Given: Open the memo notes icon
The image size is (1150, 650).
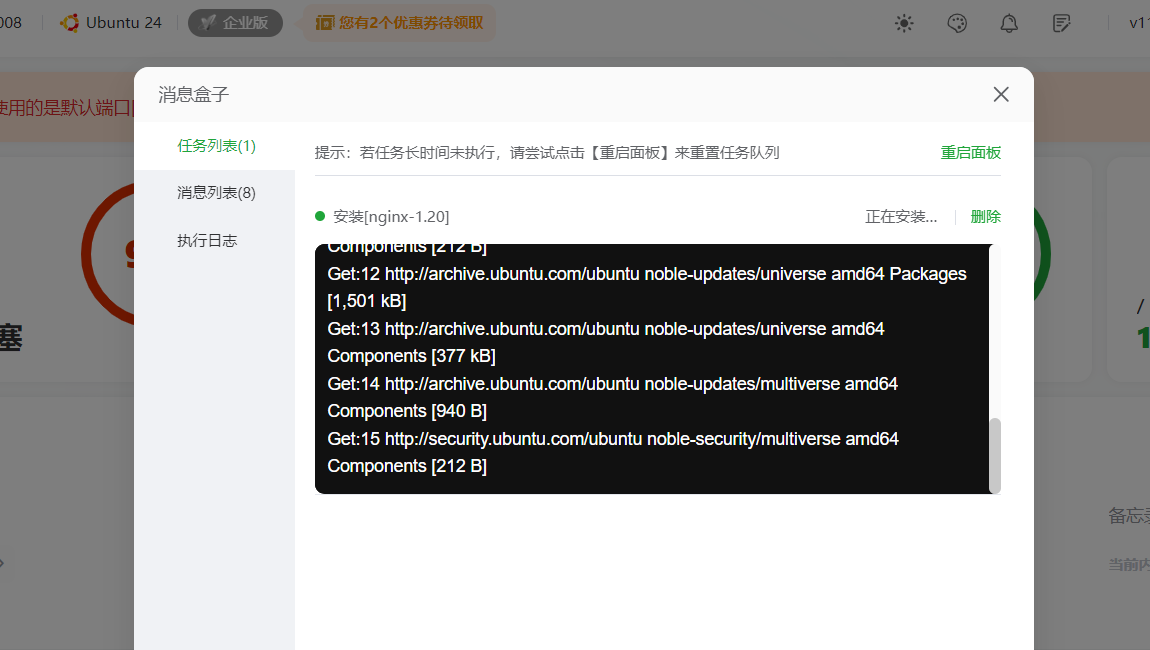Looking at the screenshot, I should pos(1061,23).
